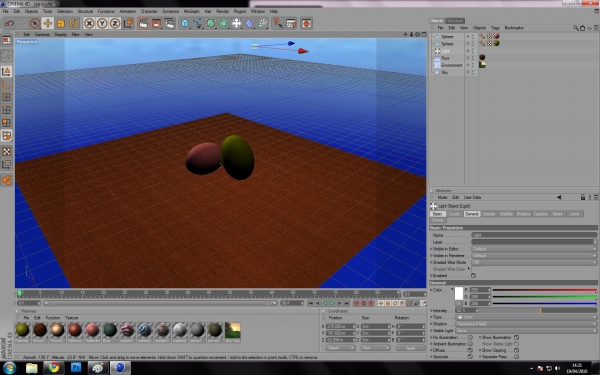This screenshot has height=375, width=600.
Task: Open the Render menu
Action: click(222, 11)
